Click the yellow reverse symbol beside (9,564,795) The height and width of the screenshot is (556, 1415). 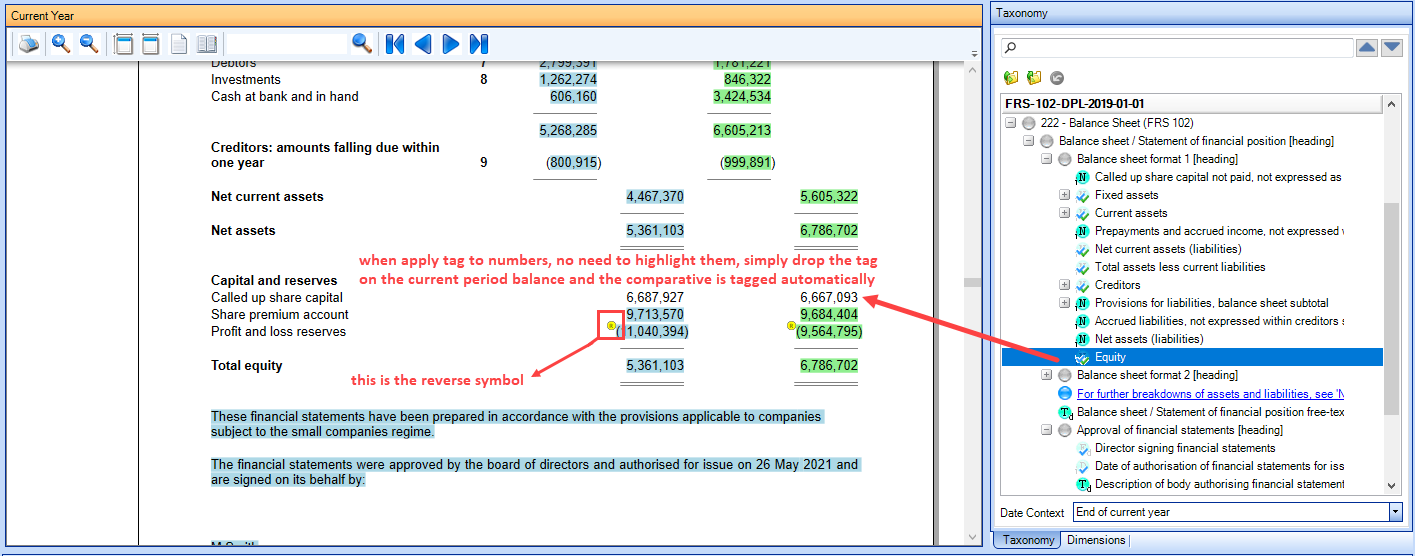791,325
